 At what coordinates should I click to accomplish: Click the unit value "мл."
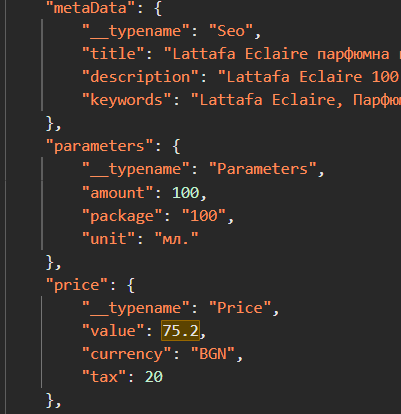click(176, 239)
